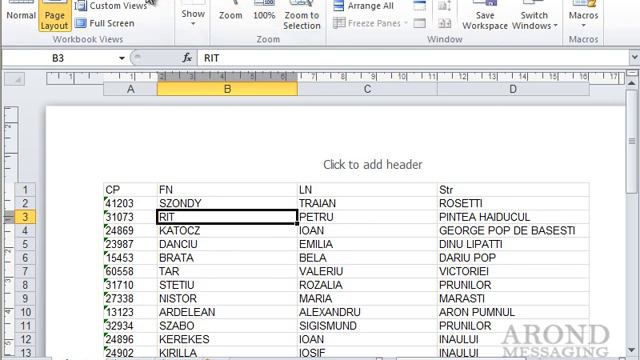
Task: Open the Show dropdown
Action: [193, 16]
